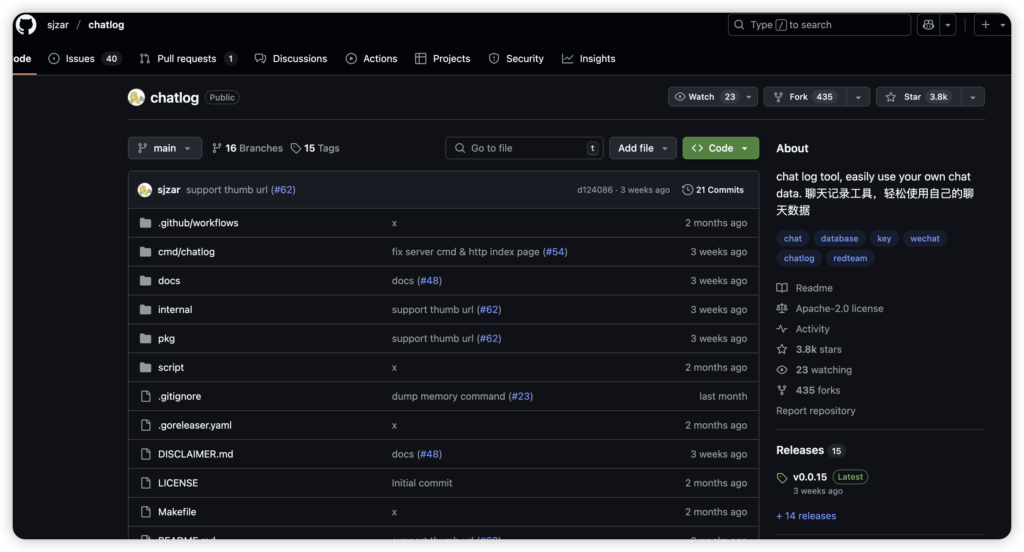Open the Insights tab

point(588,59)
